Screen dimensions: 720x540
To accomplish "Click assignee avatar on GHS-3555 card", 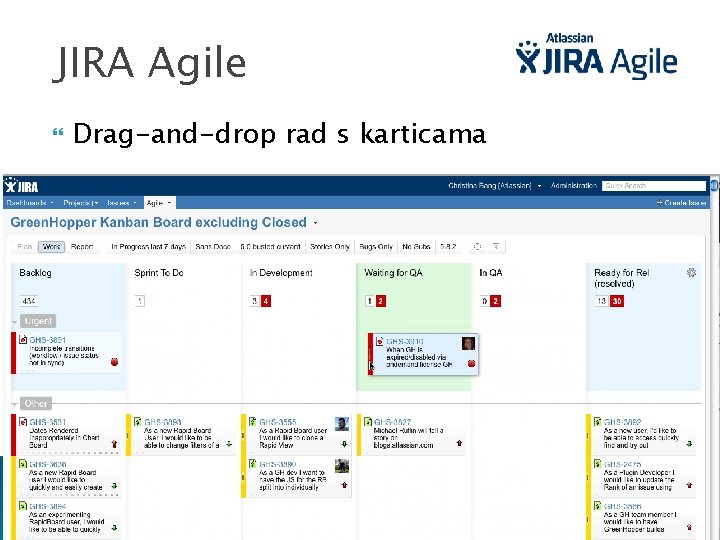I will pyautogui.click(x=342, y=424).
